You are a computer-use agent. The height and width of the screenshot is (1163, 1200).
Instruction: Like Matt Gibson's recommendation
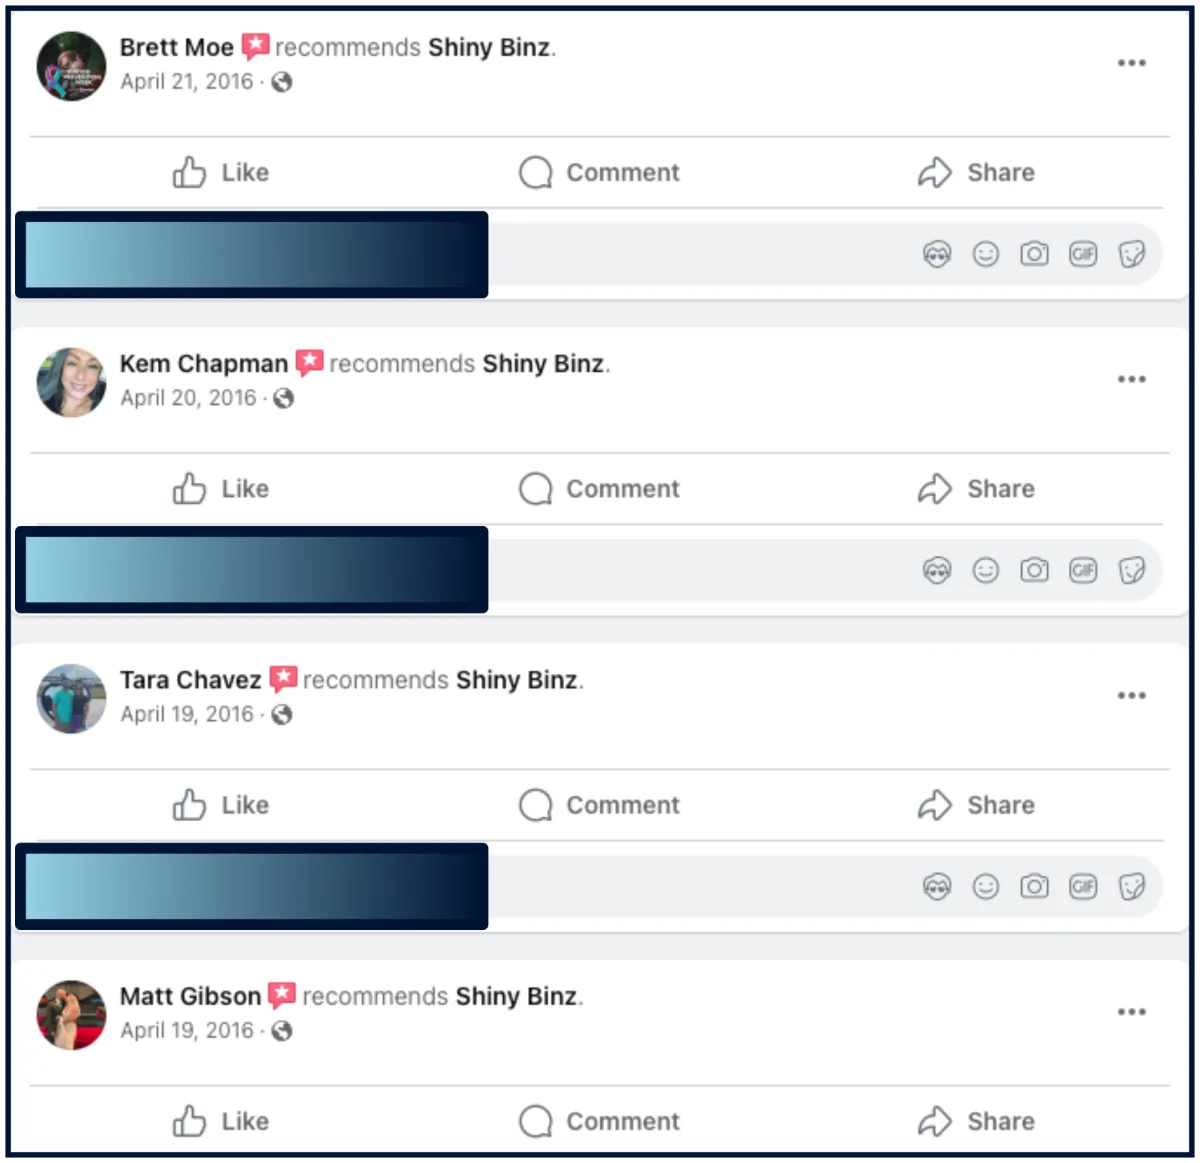point(220,1121)
